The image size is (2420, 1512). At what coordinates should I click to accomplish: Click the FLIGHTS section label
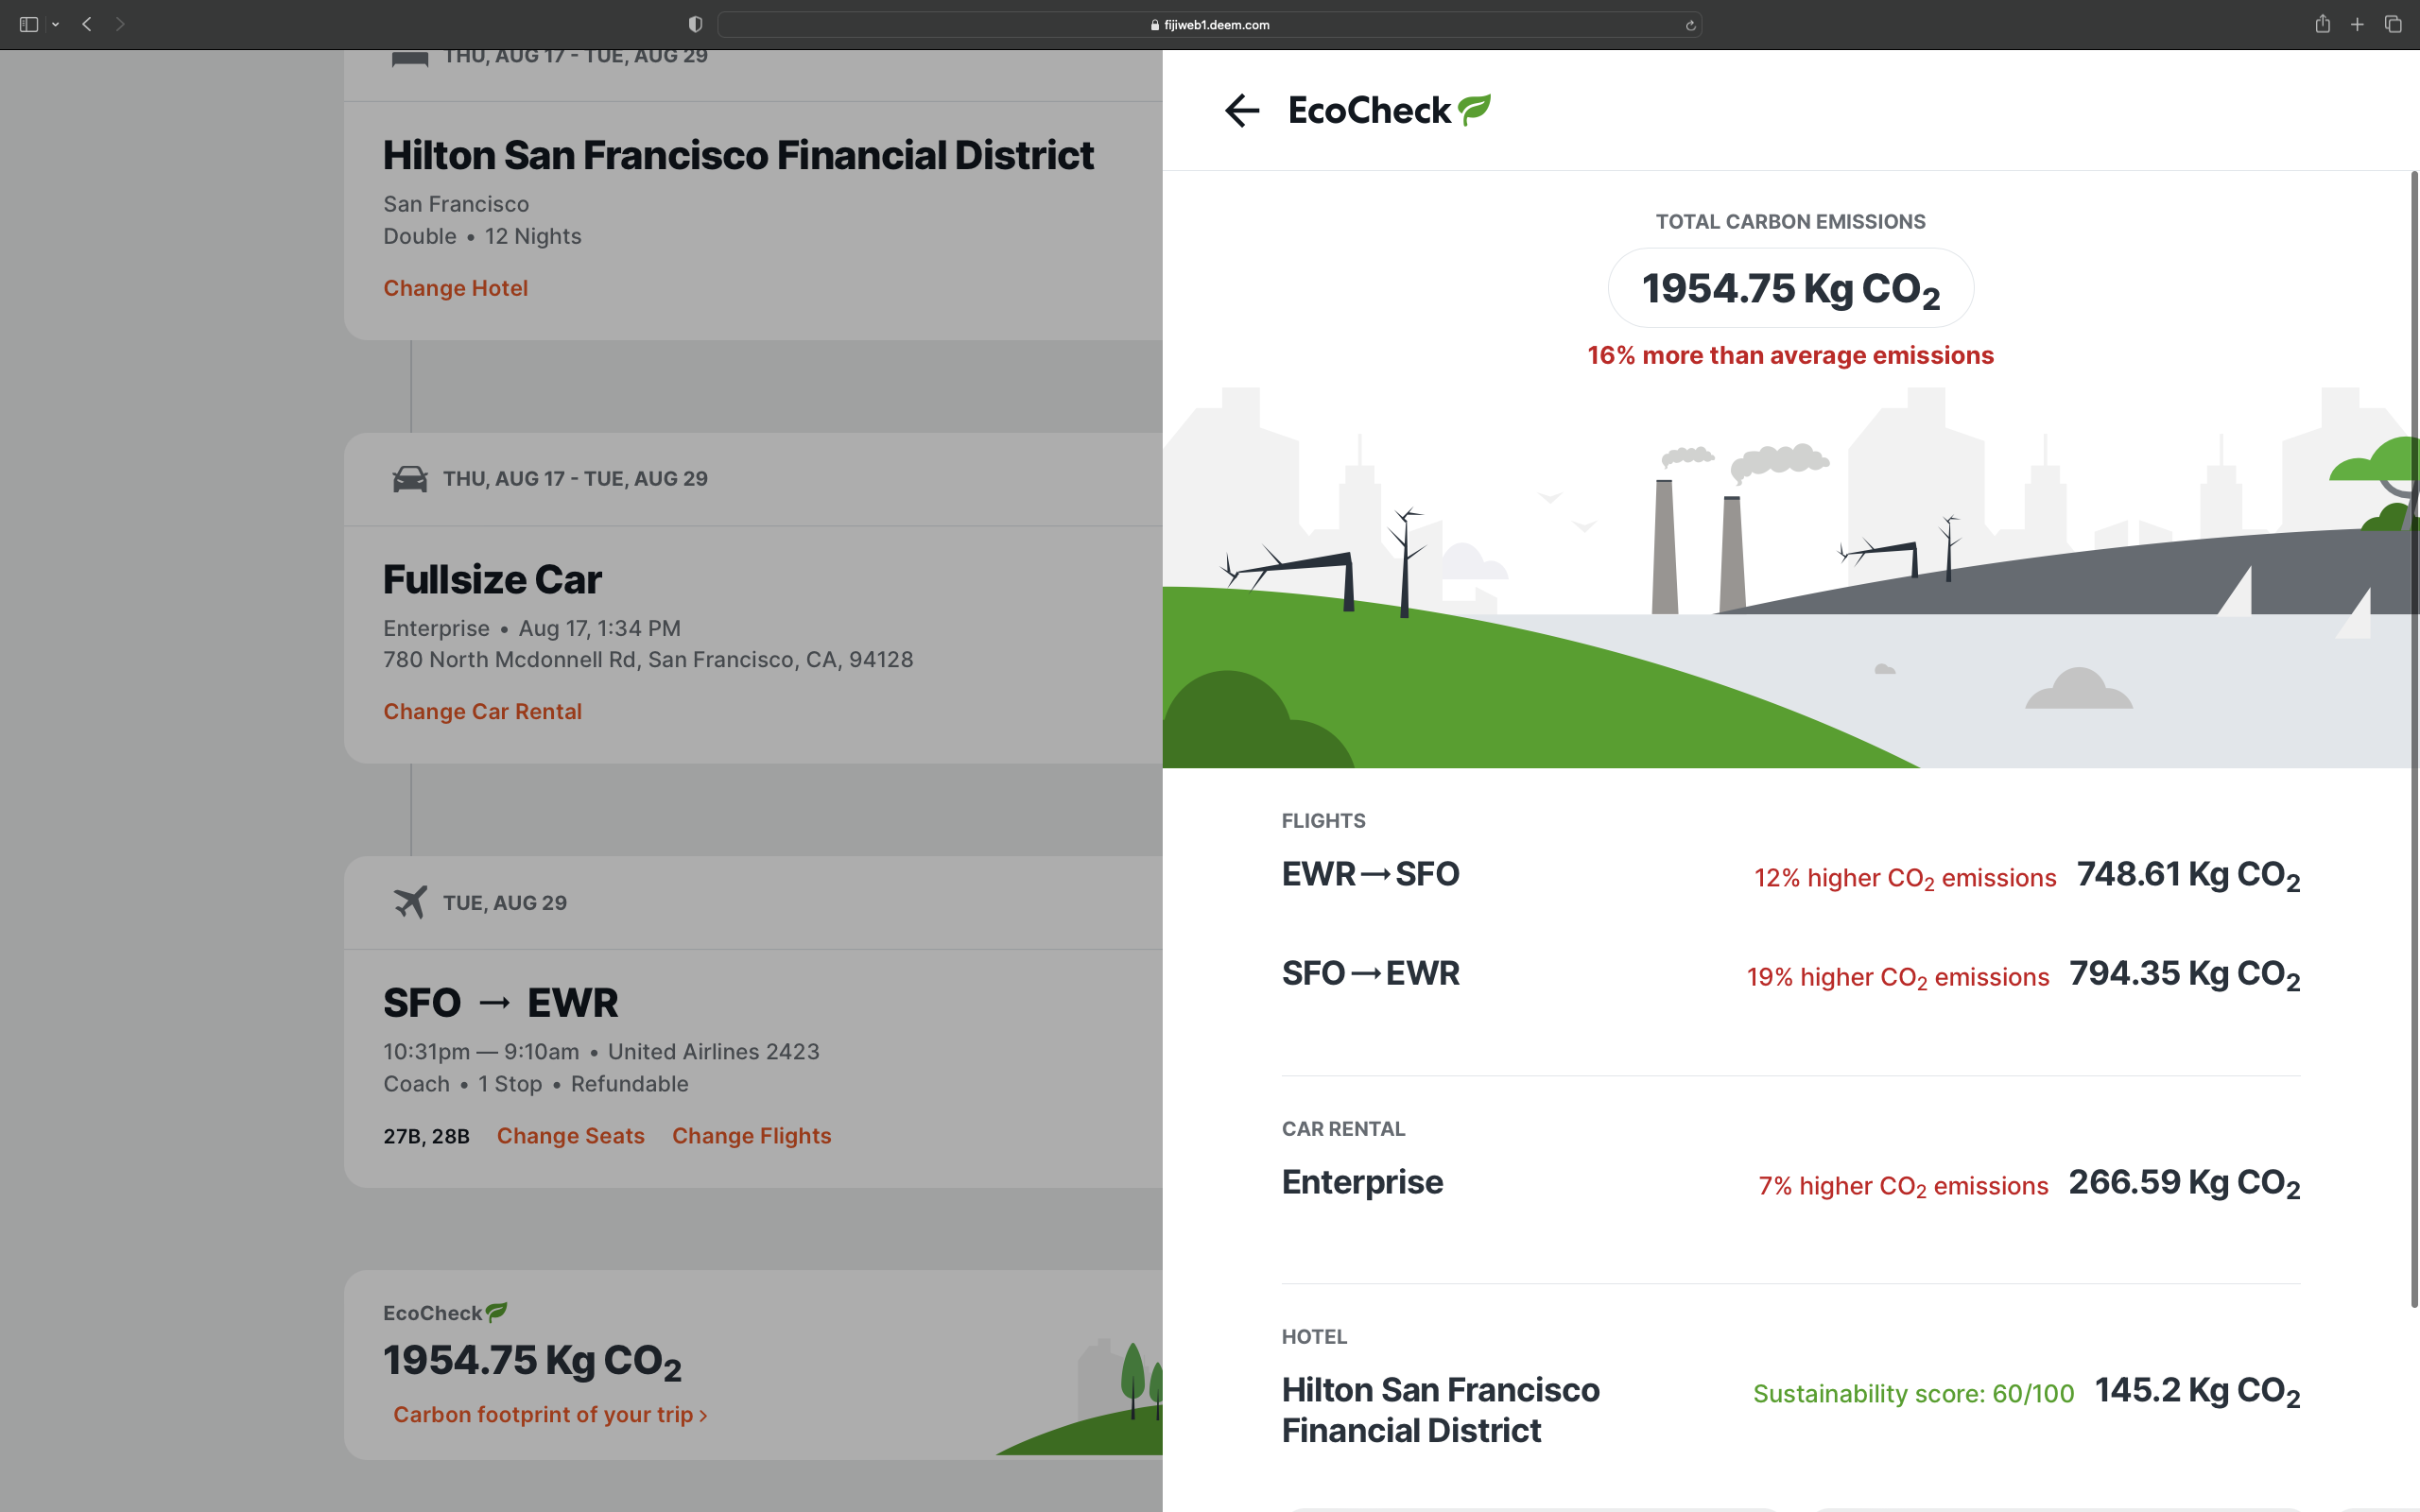point(1323,821)
